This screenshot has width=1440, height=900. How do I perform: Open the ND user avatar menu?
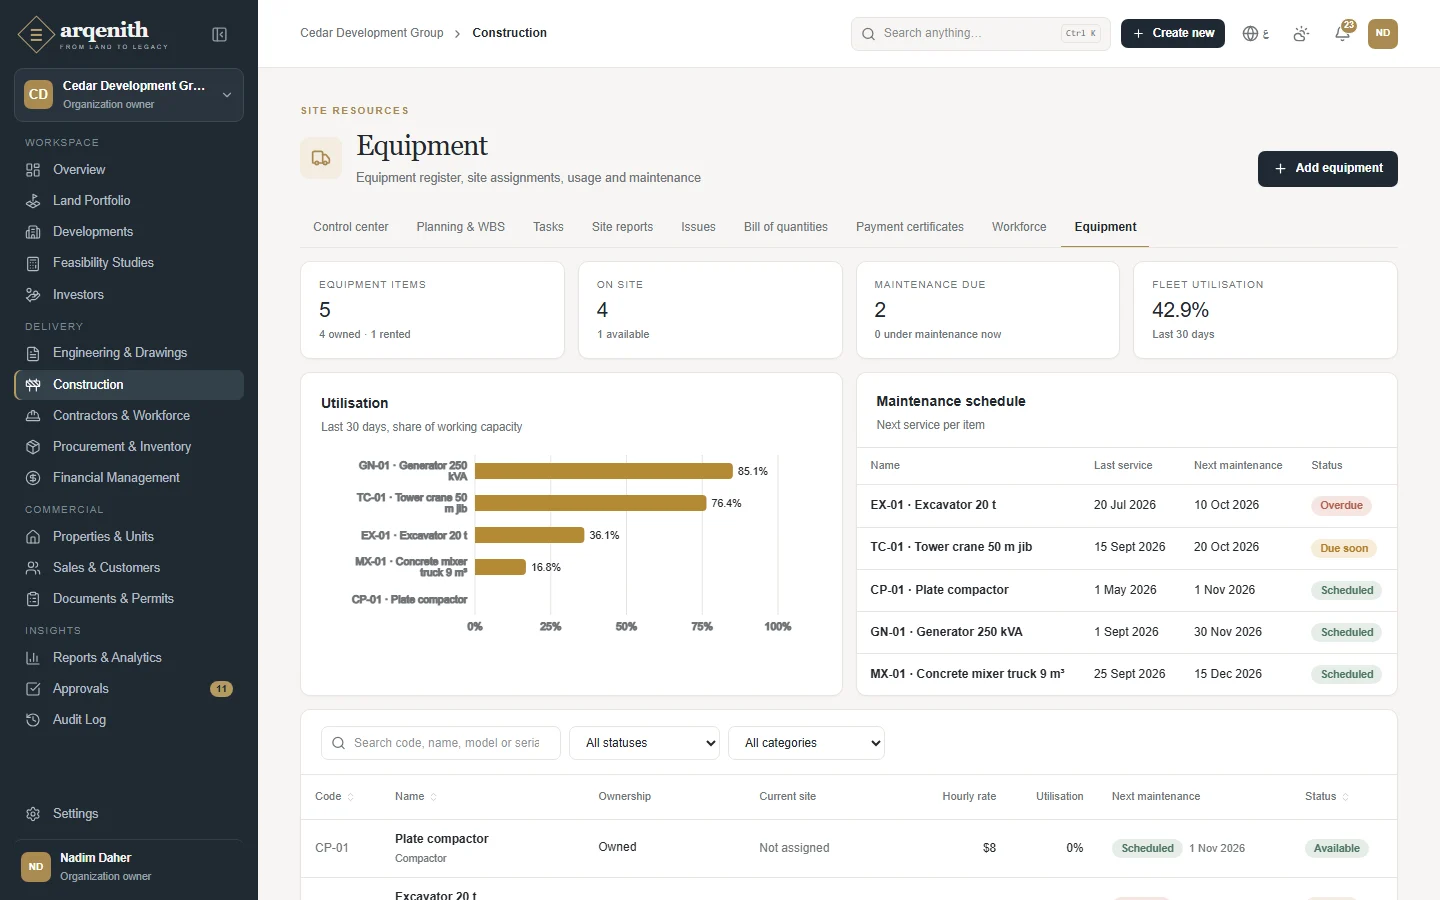(x=1383, y=33)
